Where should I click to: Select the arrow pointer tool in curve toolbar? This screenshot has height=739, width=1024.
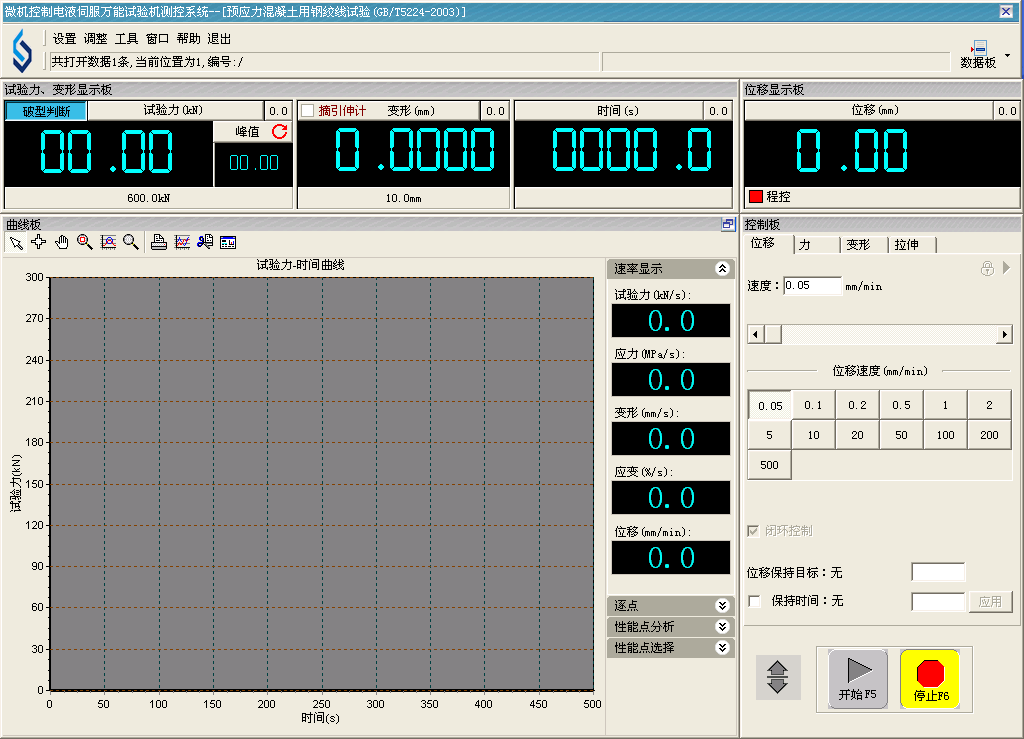click(16, 242)
